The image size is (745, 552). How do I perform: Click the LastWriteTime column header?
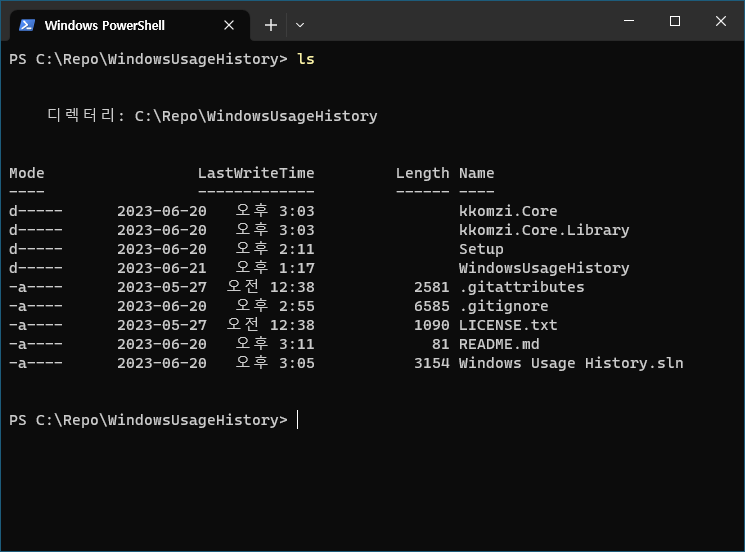pyautogui.click(x=256, y=173)
